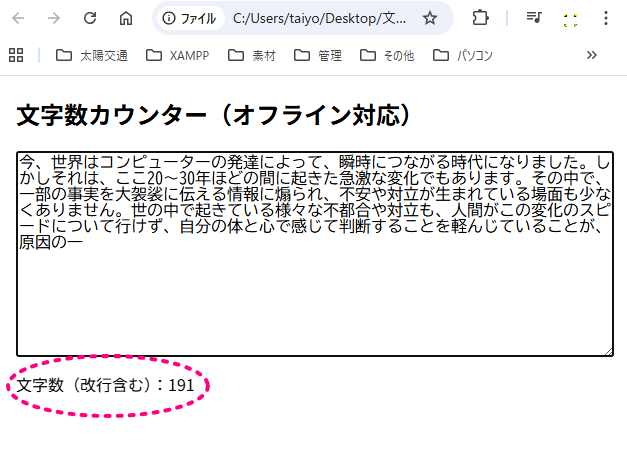This screenshot has width=627, height=453.
Task: Open the media control icon
Action: tap(534, 18)
